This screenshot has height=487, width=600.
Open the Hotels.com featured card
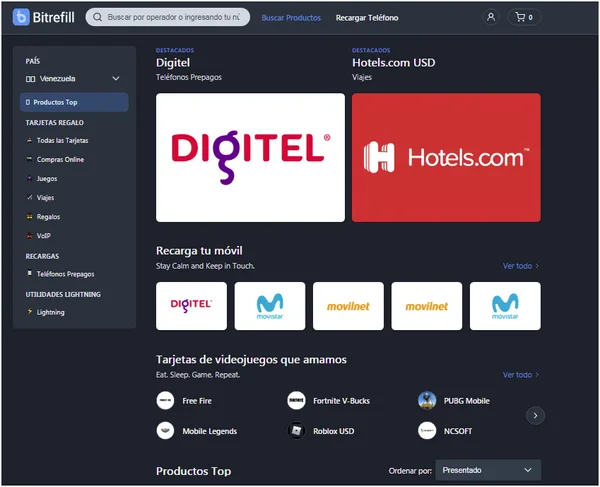point(446,158)
